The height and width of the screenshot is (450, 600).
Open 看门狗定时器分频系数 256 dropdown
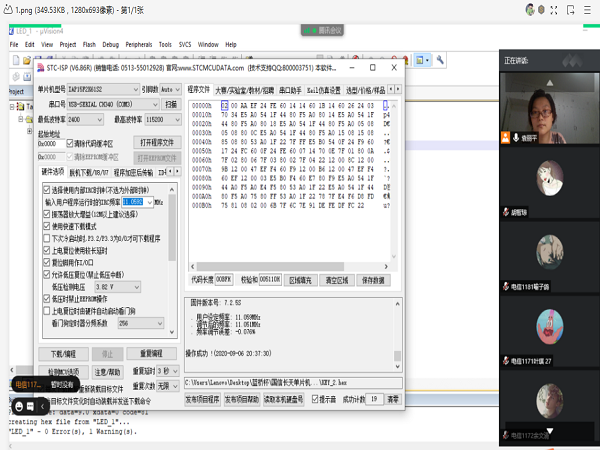(141, 323)
